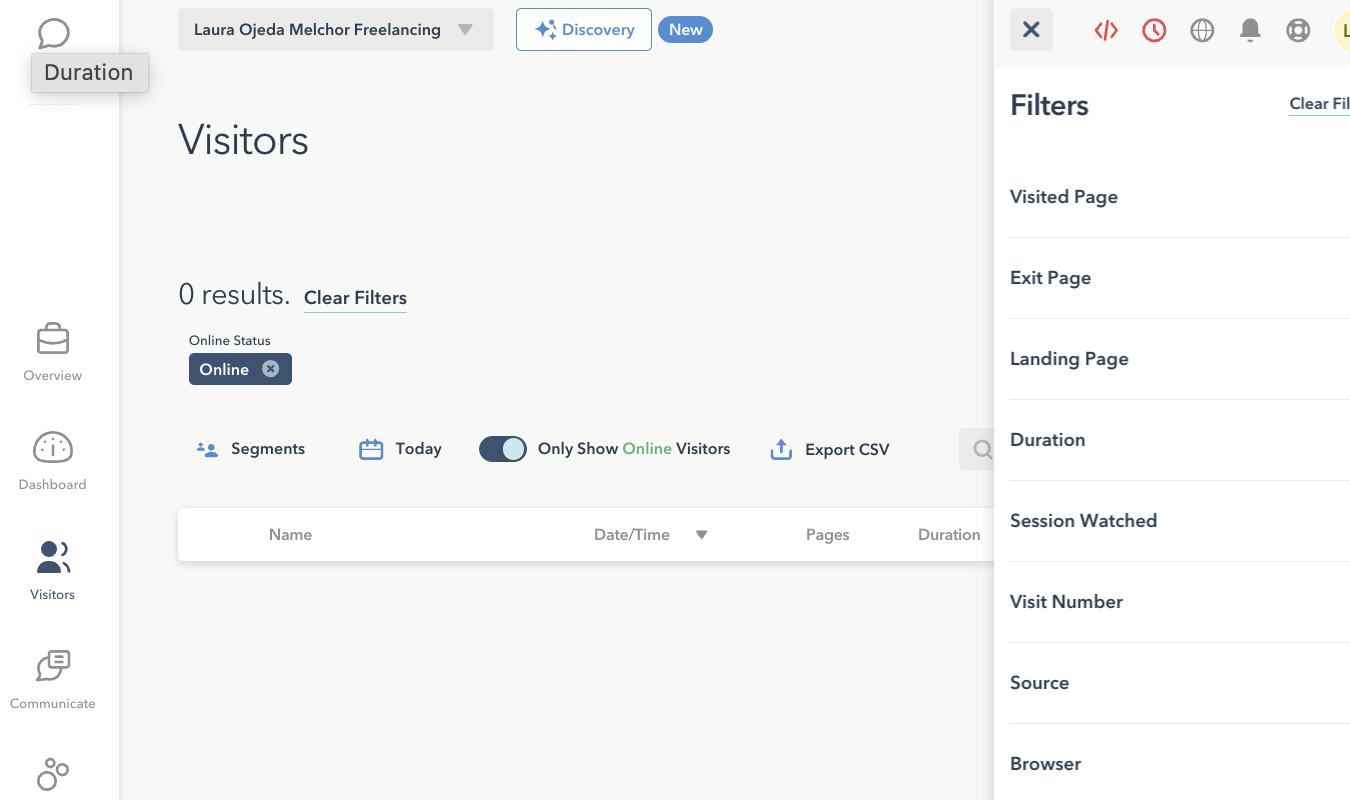Click the lifebuoy help icon
1350x800 pixels.
click(x=1298, y=30)
